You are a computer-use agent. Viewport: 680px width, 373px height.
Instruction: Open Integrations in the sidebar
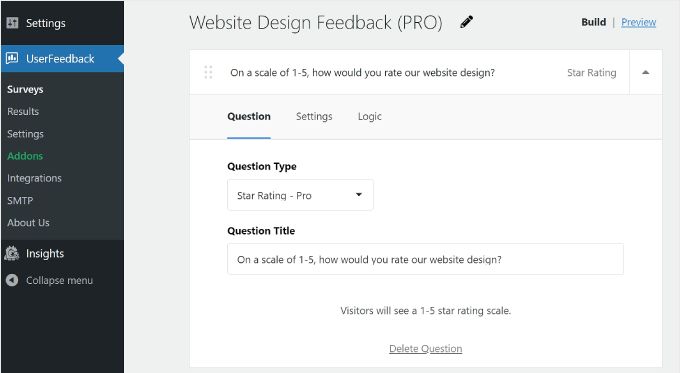(x=34, y=178)
